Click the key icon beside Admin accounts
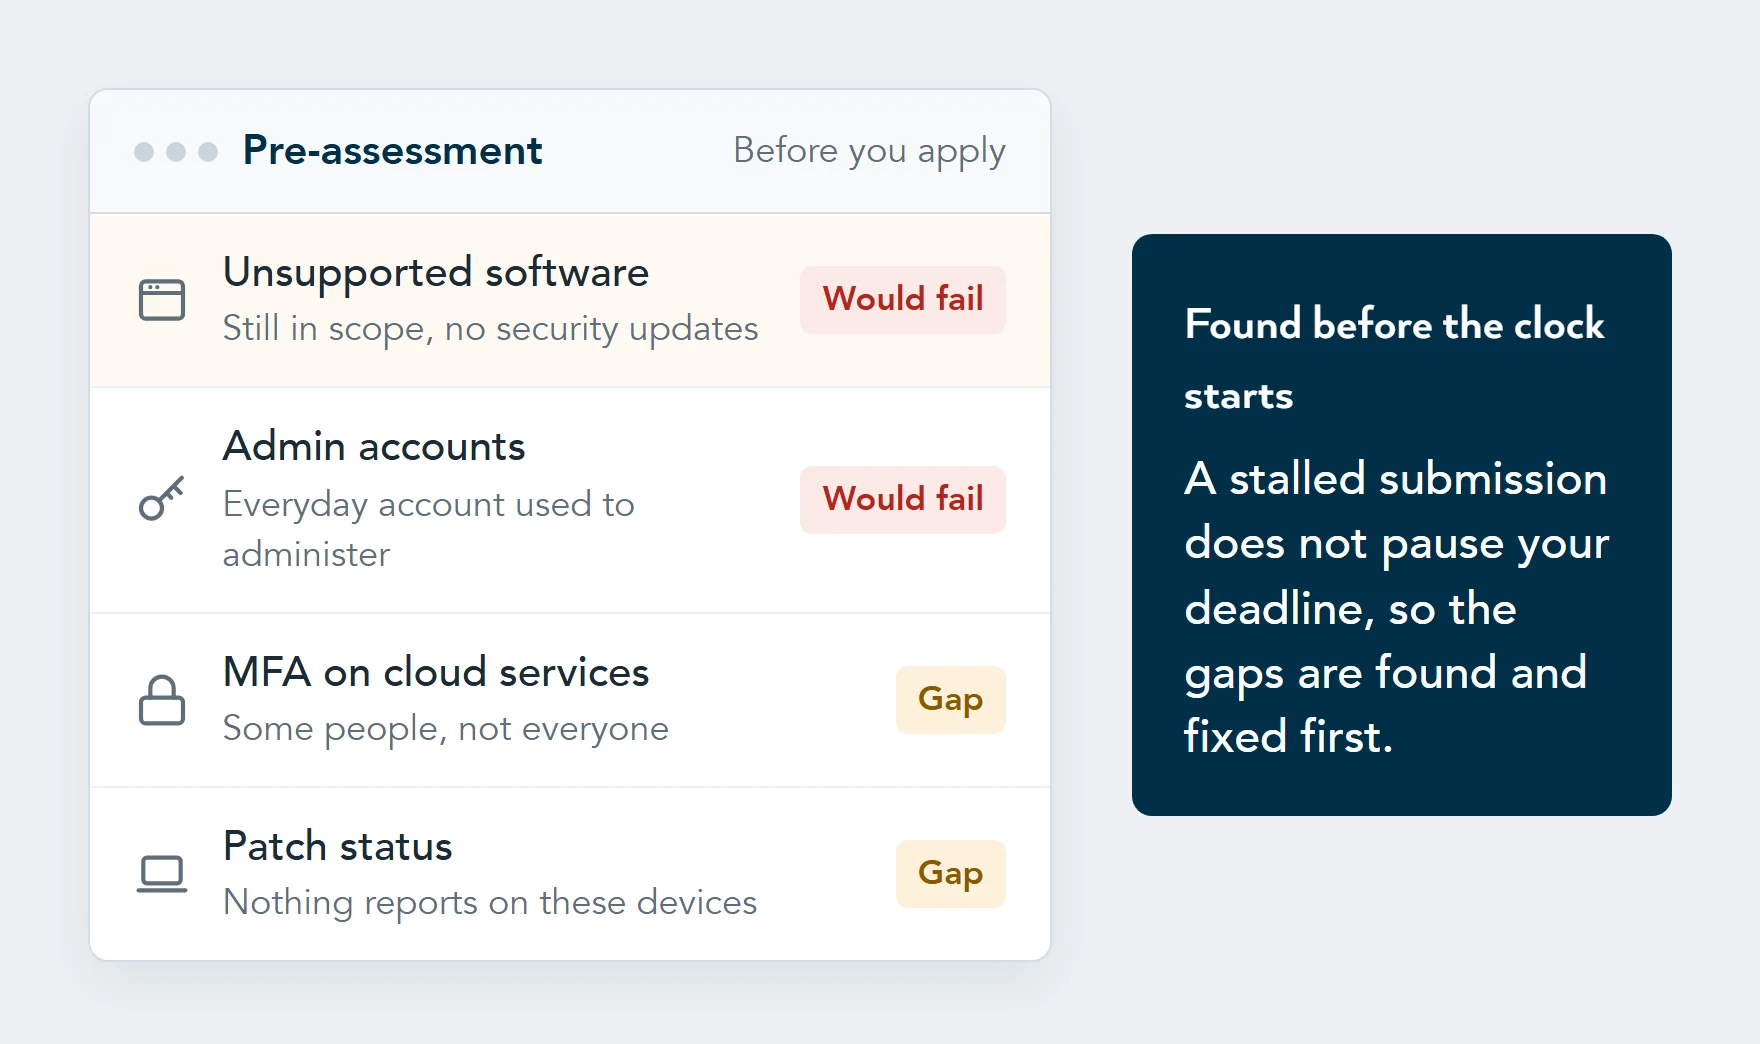1760x1044 pixels. pyautogui.click(x=162, y=499)
